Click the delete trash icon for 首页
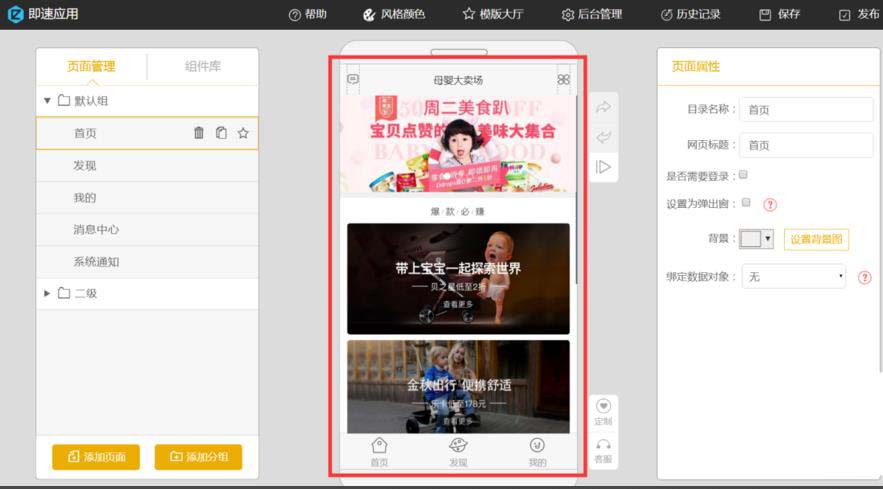883x489 pixels. point(199,133)
